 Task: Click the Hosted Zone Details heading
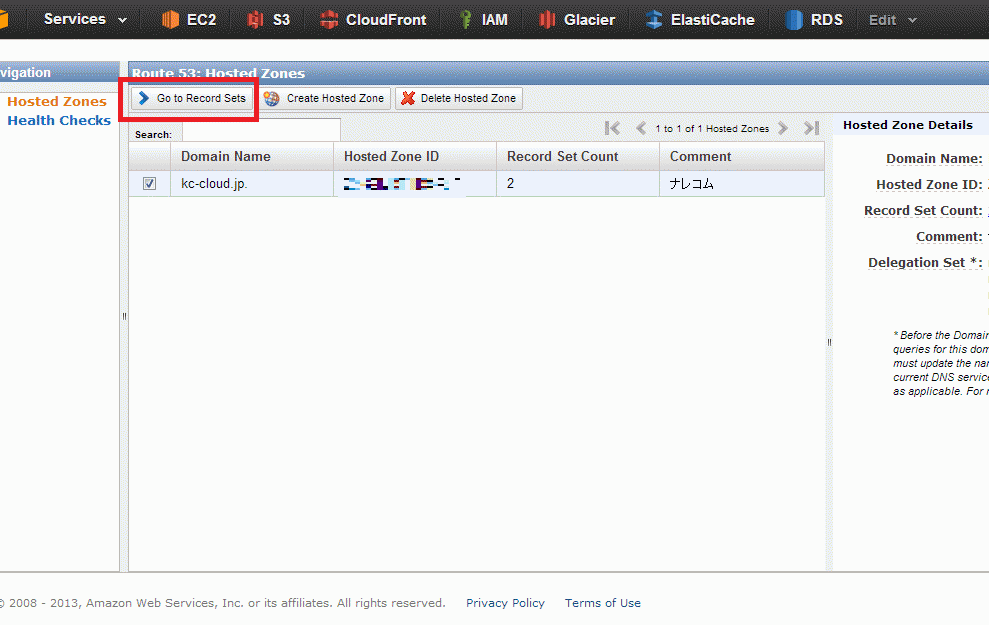(x=908, y=125)
